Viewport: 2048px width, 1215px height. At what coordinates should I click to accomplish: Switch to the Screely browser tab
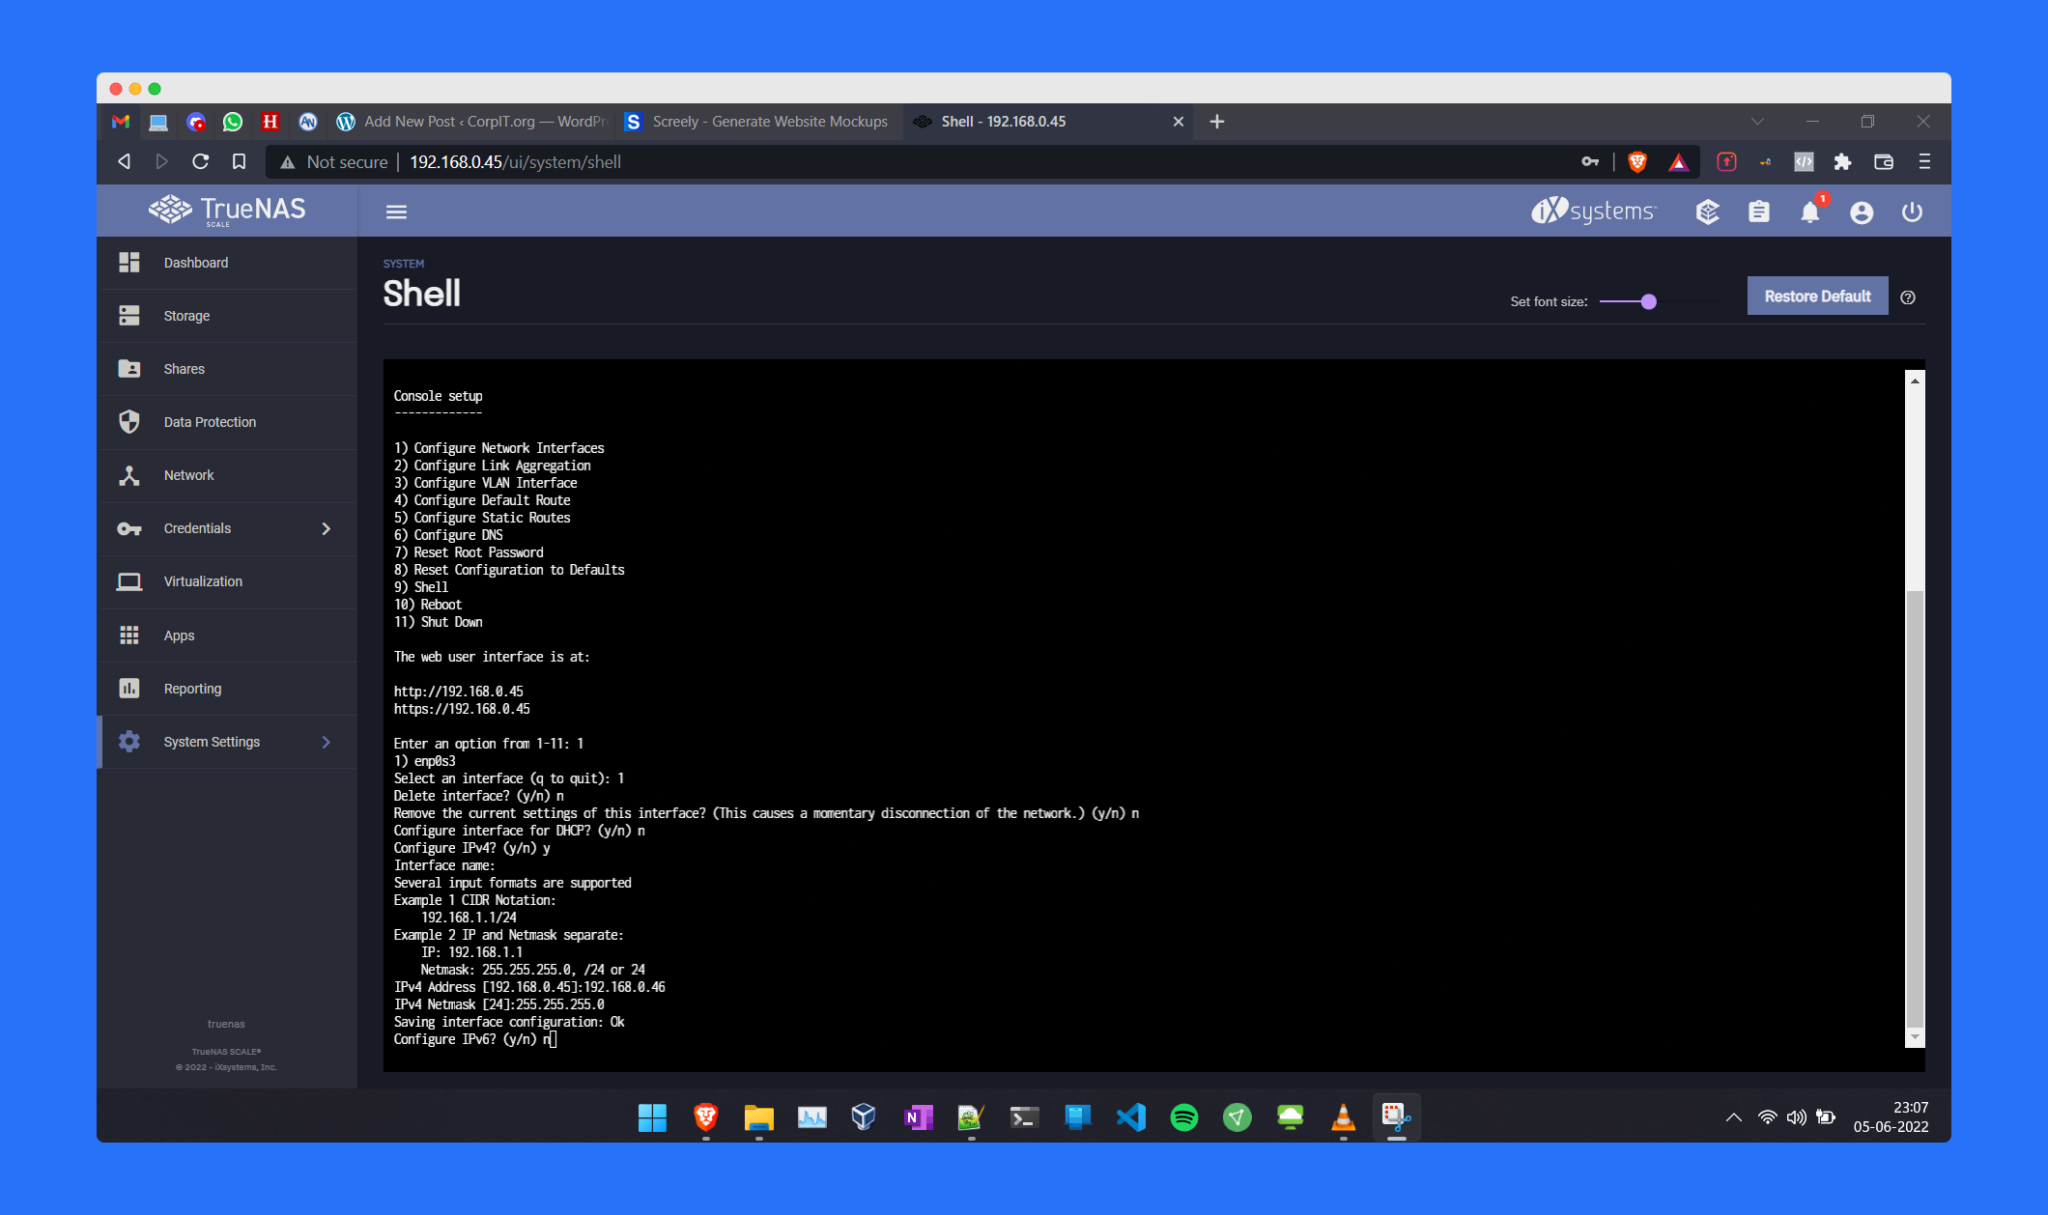coord(757,121)
